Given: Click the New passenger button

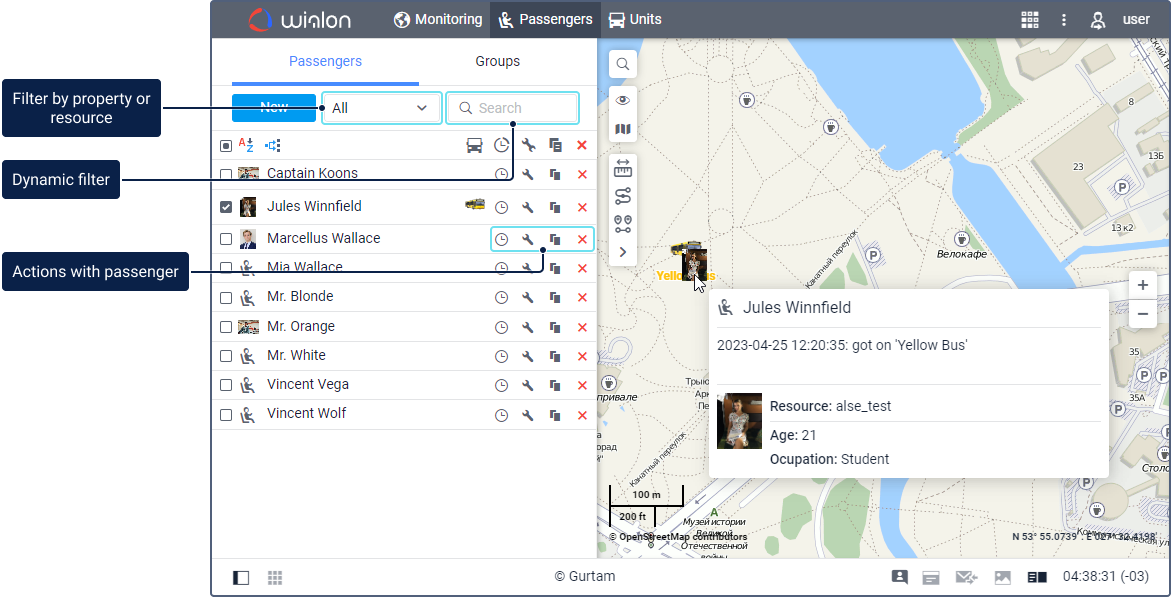Looking at the screenshot, I should [273, 108].
